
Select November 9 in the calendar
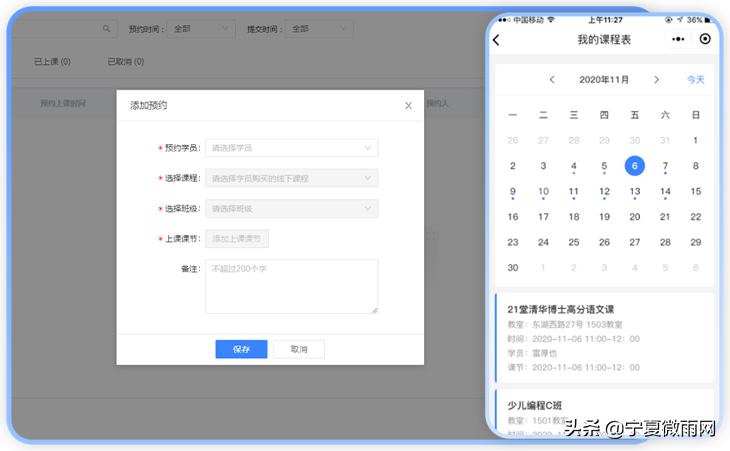[x=513, y=191]
